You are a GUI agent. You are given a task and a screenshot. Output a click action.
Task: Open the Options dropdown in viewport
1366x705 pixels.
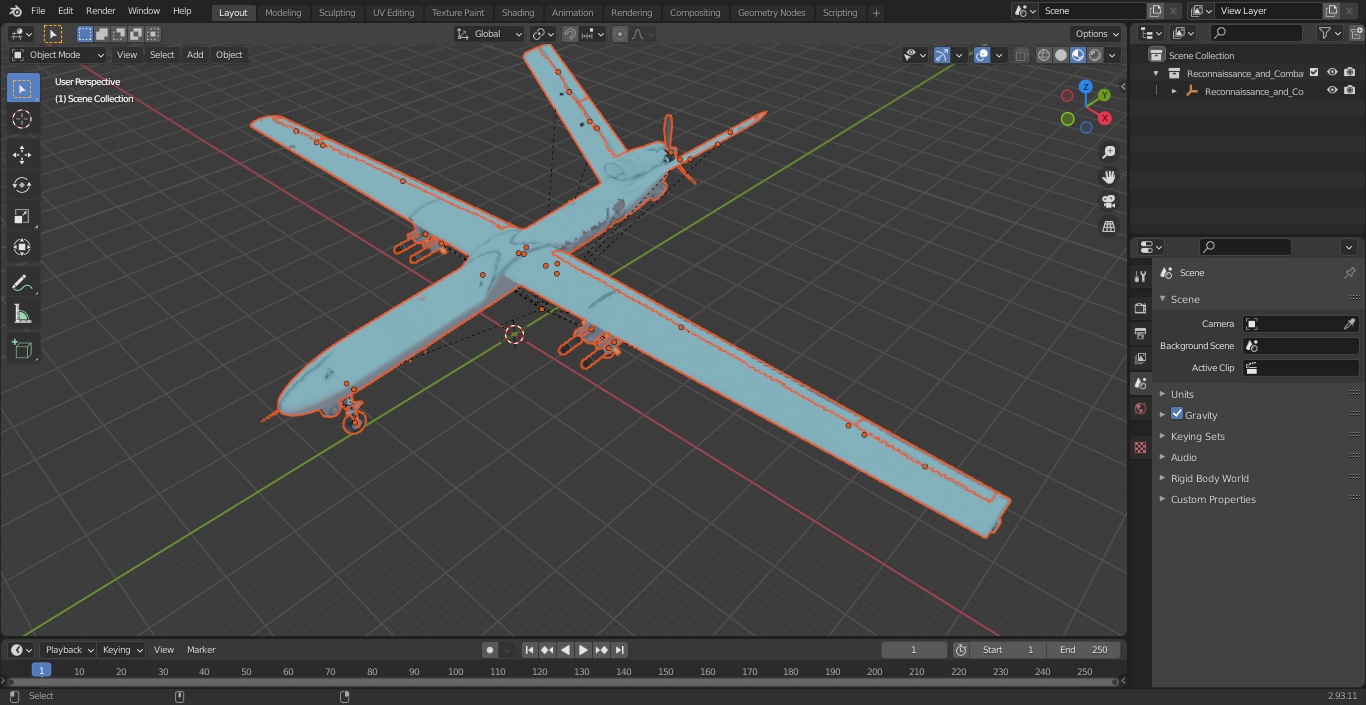(1098, 34)
